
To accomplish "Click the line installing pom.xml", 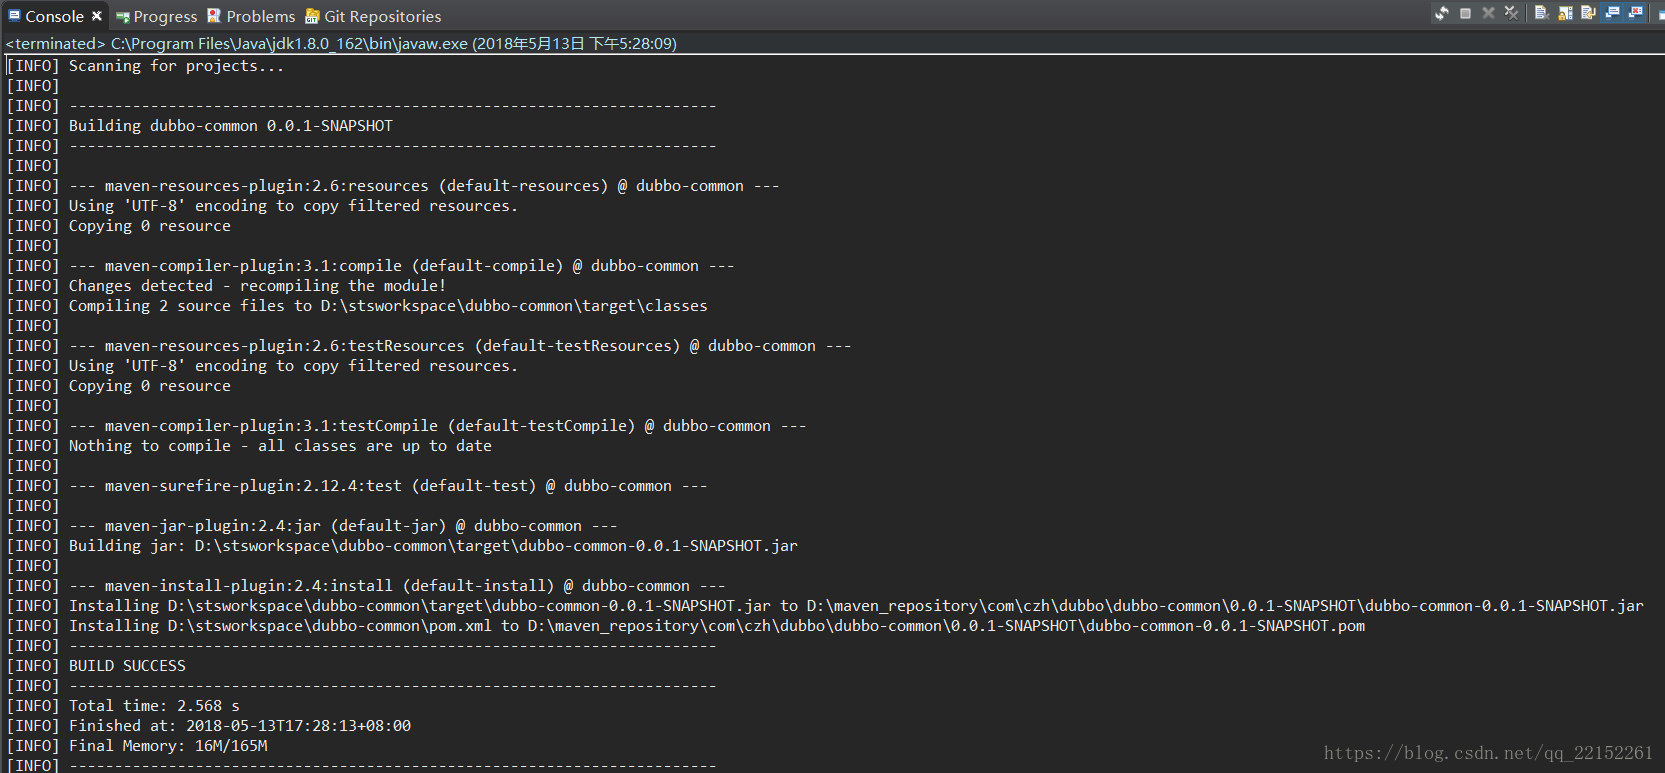I will [x=686, y=626].
